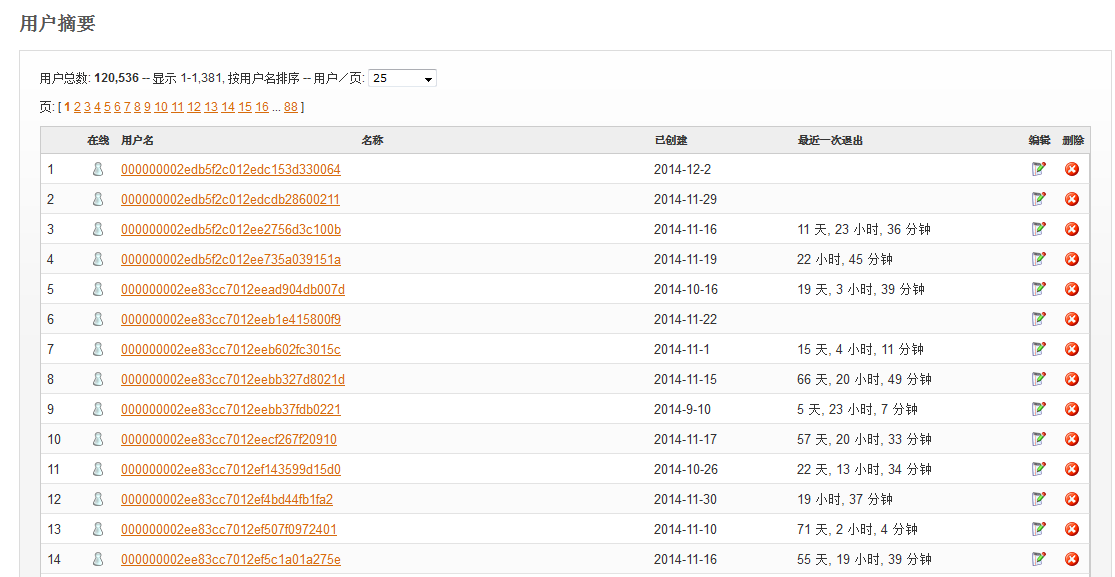Edit user ending in 735a039151a
Viewport: 1115px width, 577px height.
pyautogui.click(x=1039, y=258)
